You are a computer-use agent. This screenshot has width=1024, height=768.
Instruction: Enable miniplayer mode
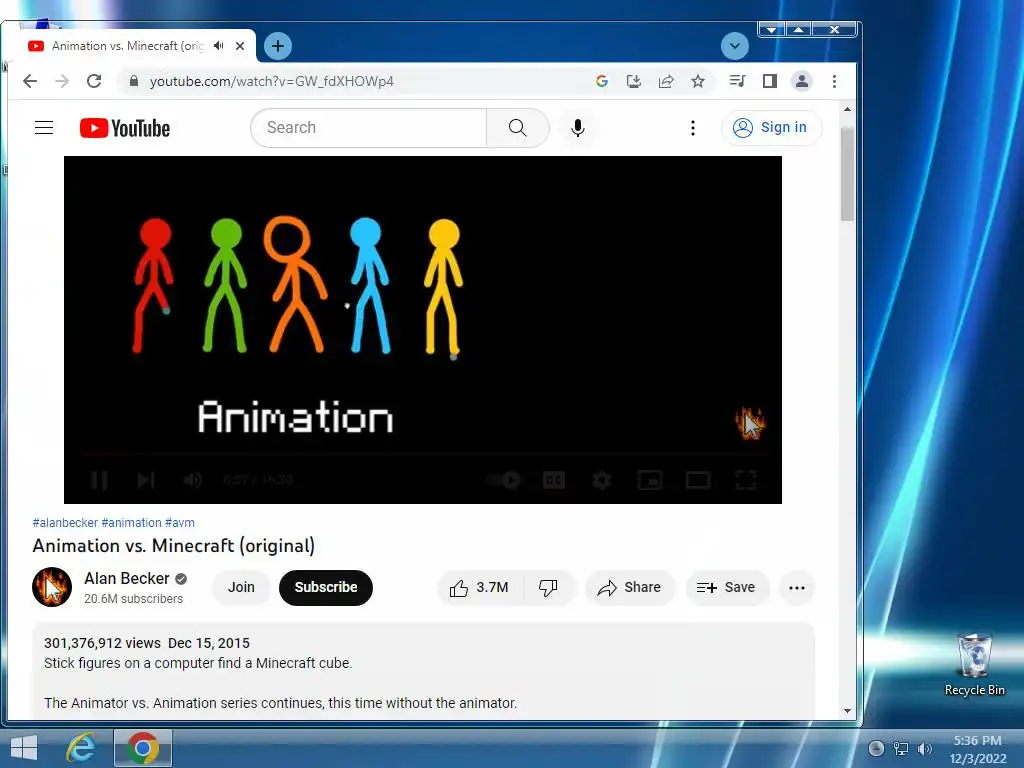[x=650, y=480]
